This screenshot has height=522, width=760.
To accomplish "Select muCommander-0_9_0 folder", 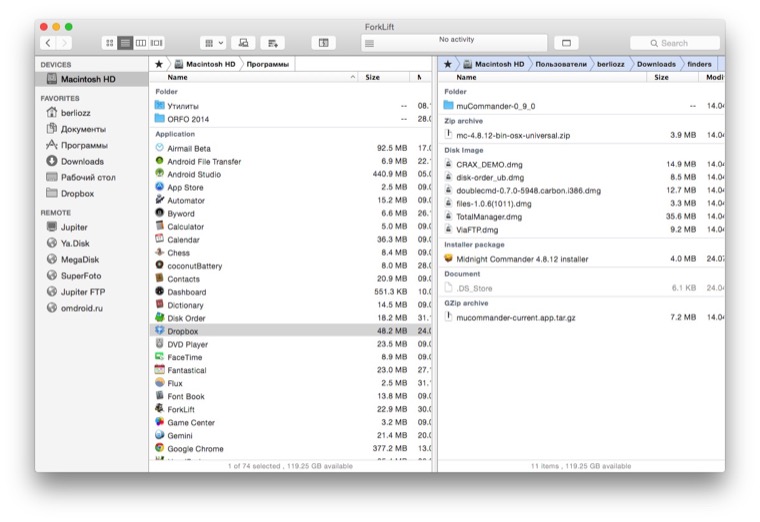I will pyautogui.click(x=582, y=106).
